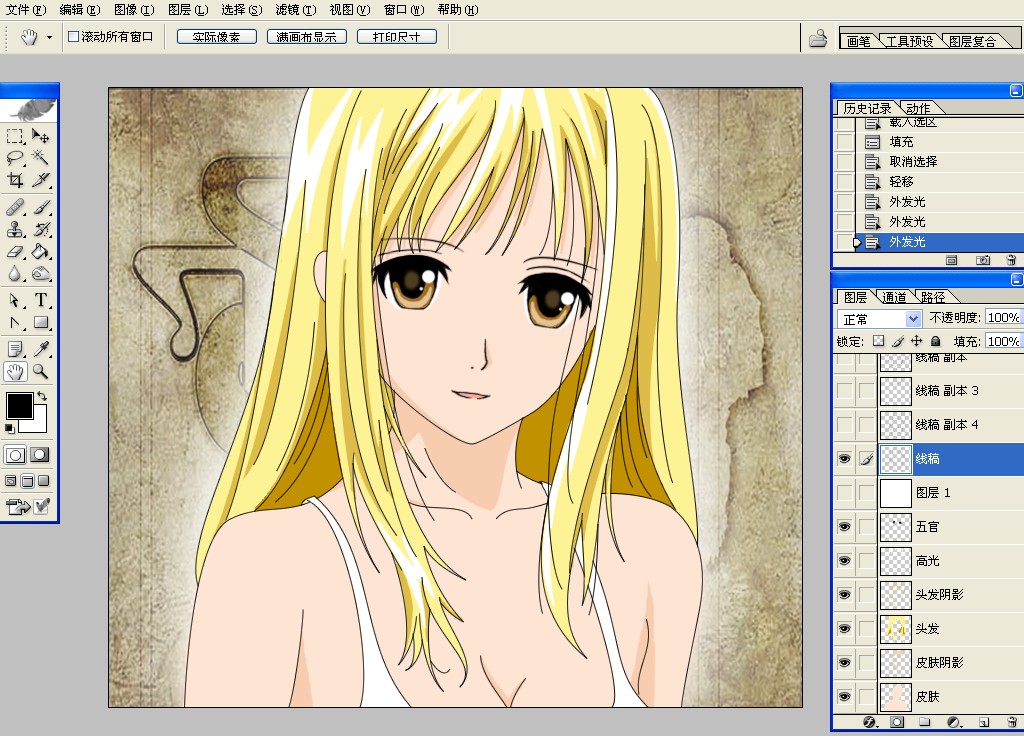The image size is (1024, 736).
Task: Enable the 滚动所有窗口 checkbox
Action: click(x=73, y=37)
